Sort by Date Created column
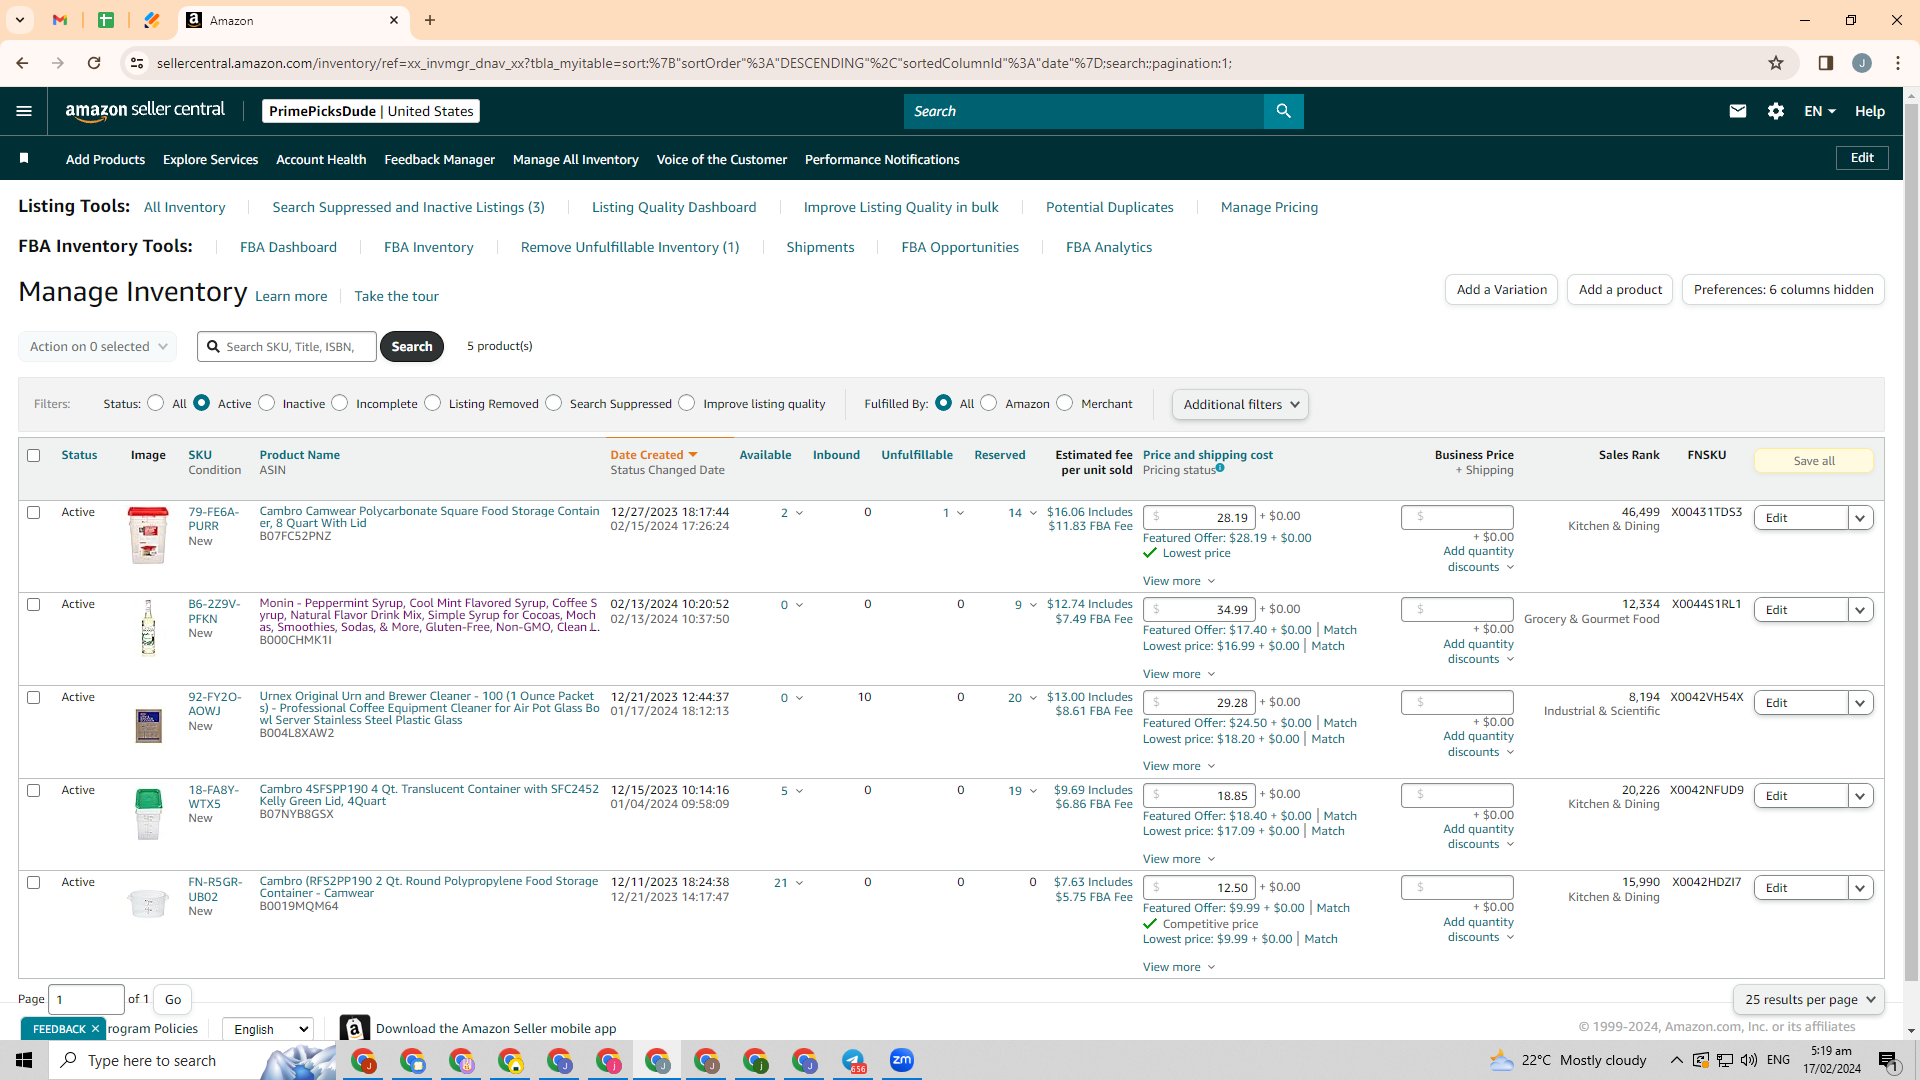The width and height of the screenshot is (1920, 1080). tap(654, 455)
